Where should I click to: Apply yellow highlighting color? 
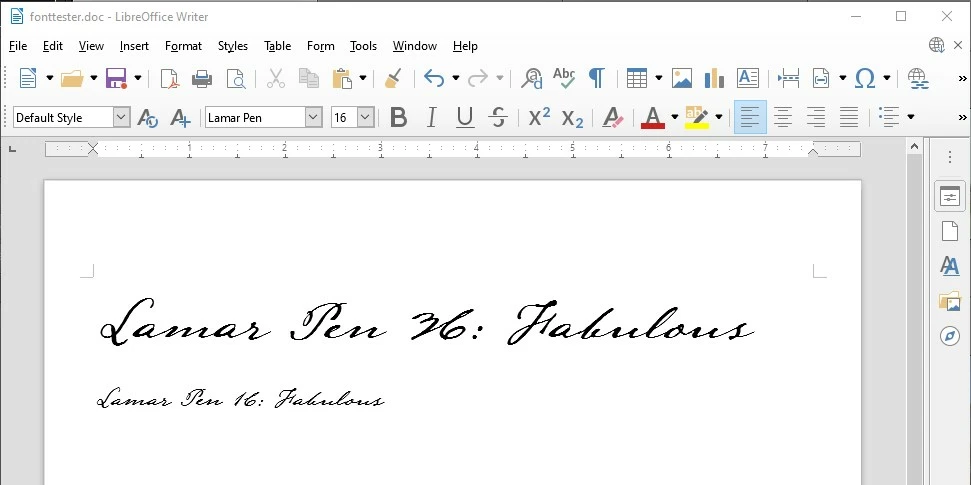[697, 117]
